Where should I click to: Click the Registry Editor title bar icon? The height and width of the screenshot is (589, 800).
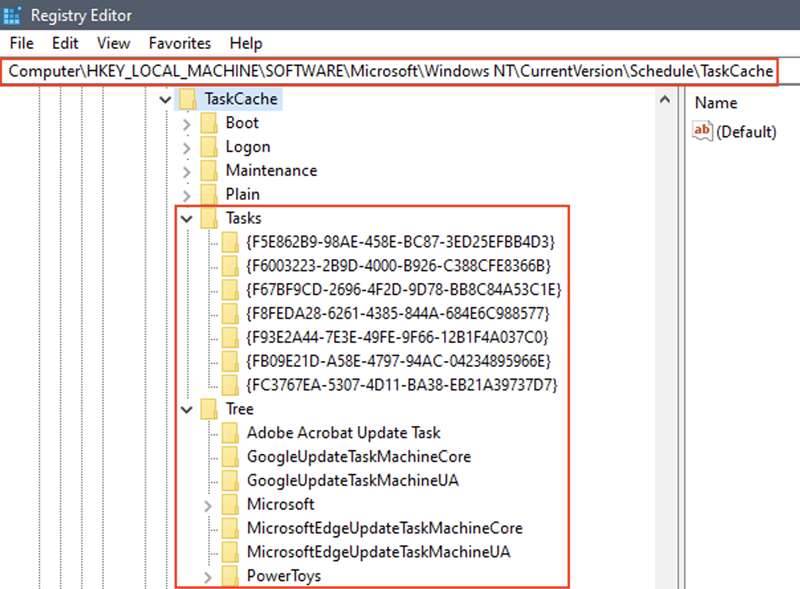pyautogui.click(x=12, y=14)
